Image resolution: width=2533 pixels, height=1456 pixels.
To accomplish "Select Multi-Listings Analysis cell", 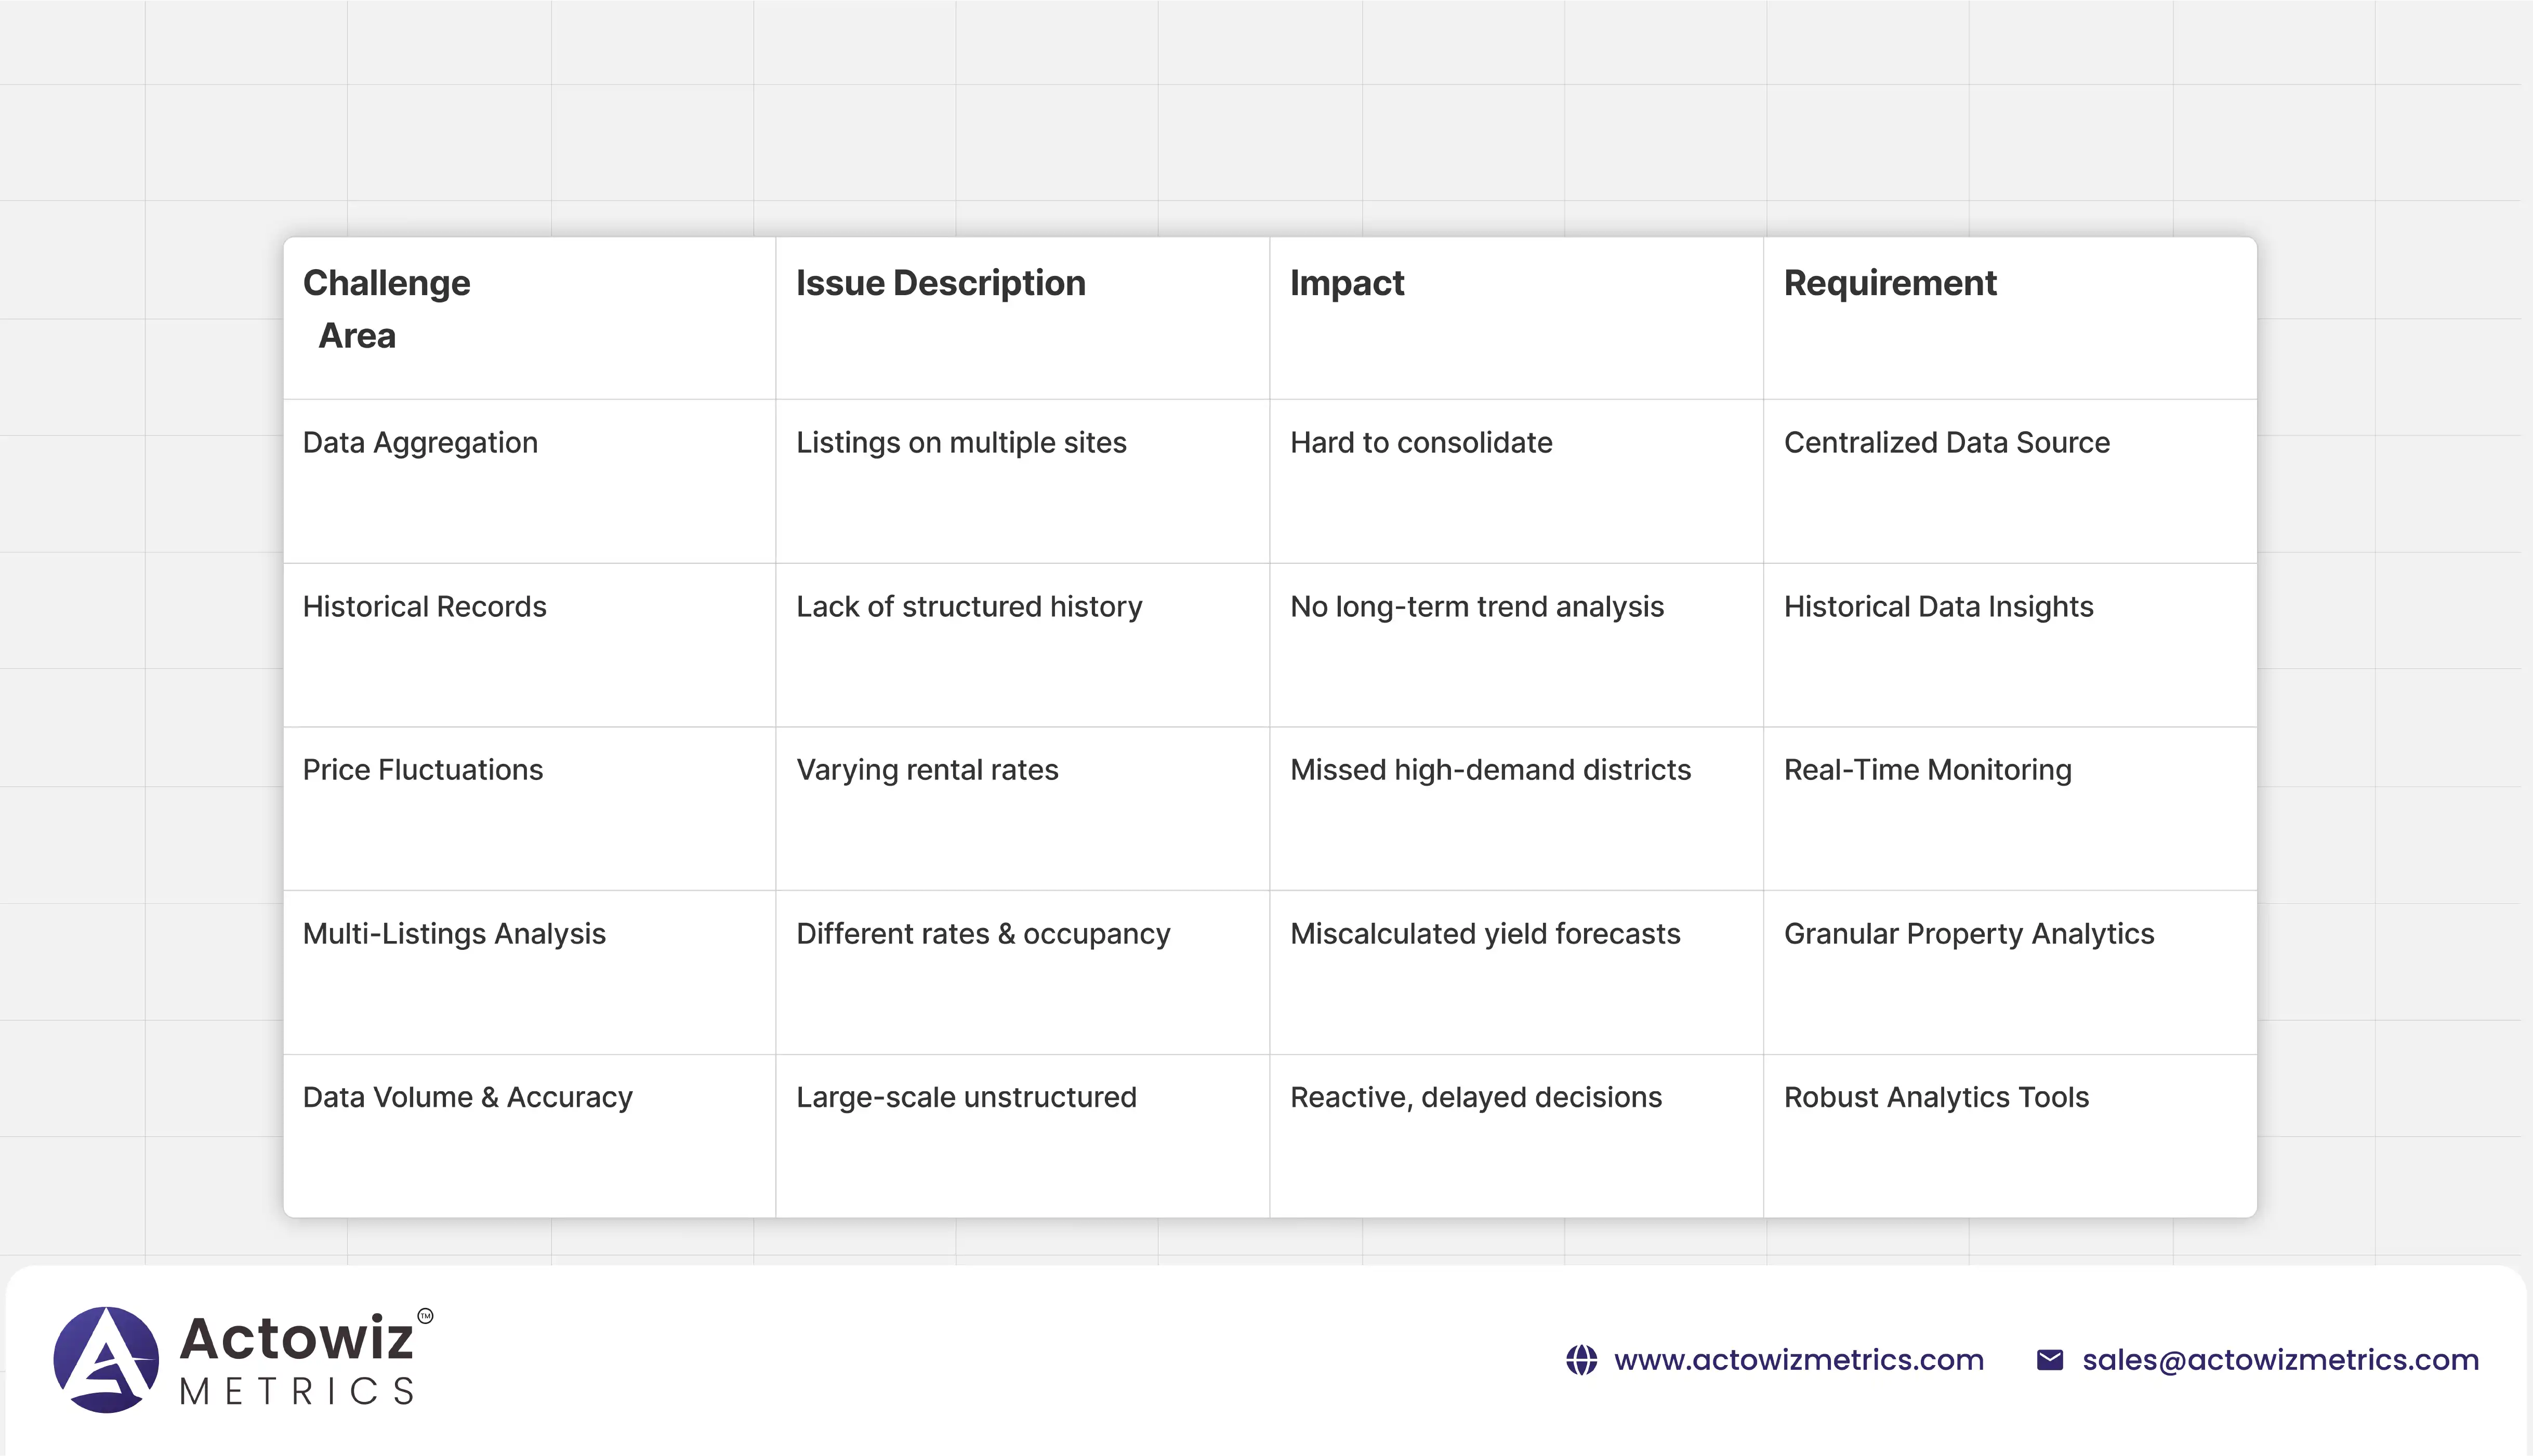I will (x=454, y=934).
